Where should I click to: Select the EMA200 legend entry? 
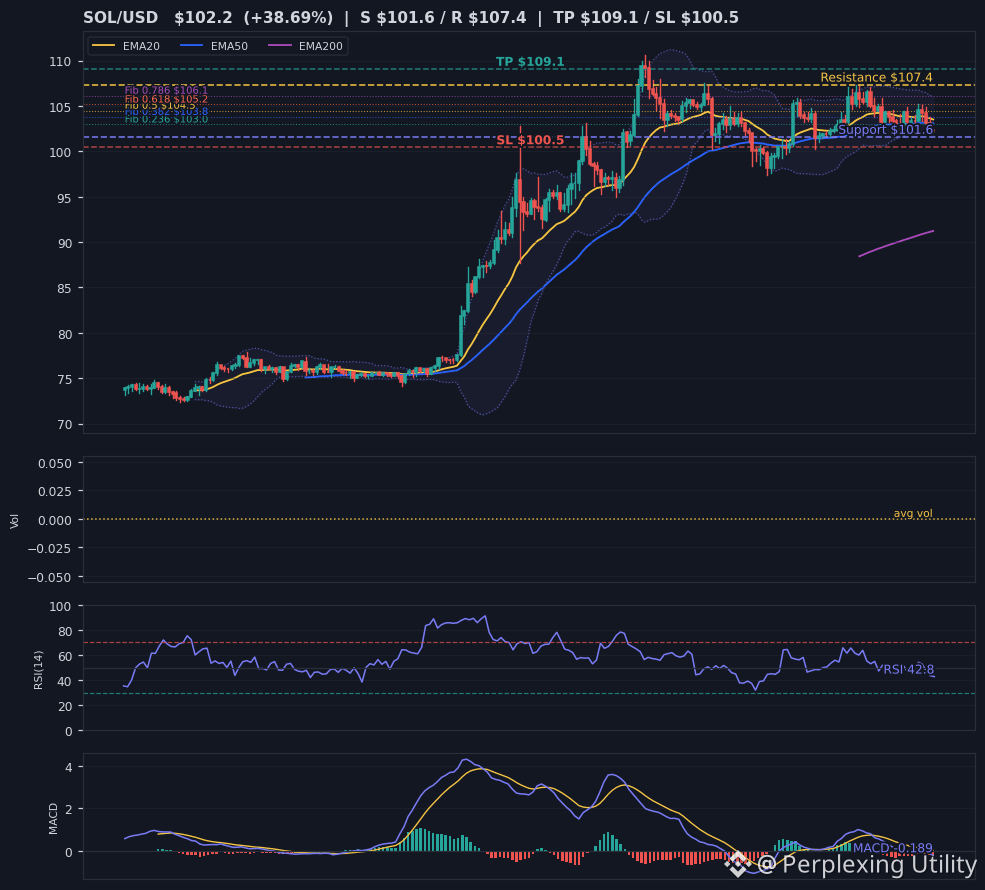(305, 46)
